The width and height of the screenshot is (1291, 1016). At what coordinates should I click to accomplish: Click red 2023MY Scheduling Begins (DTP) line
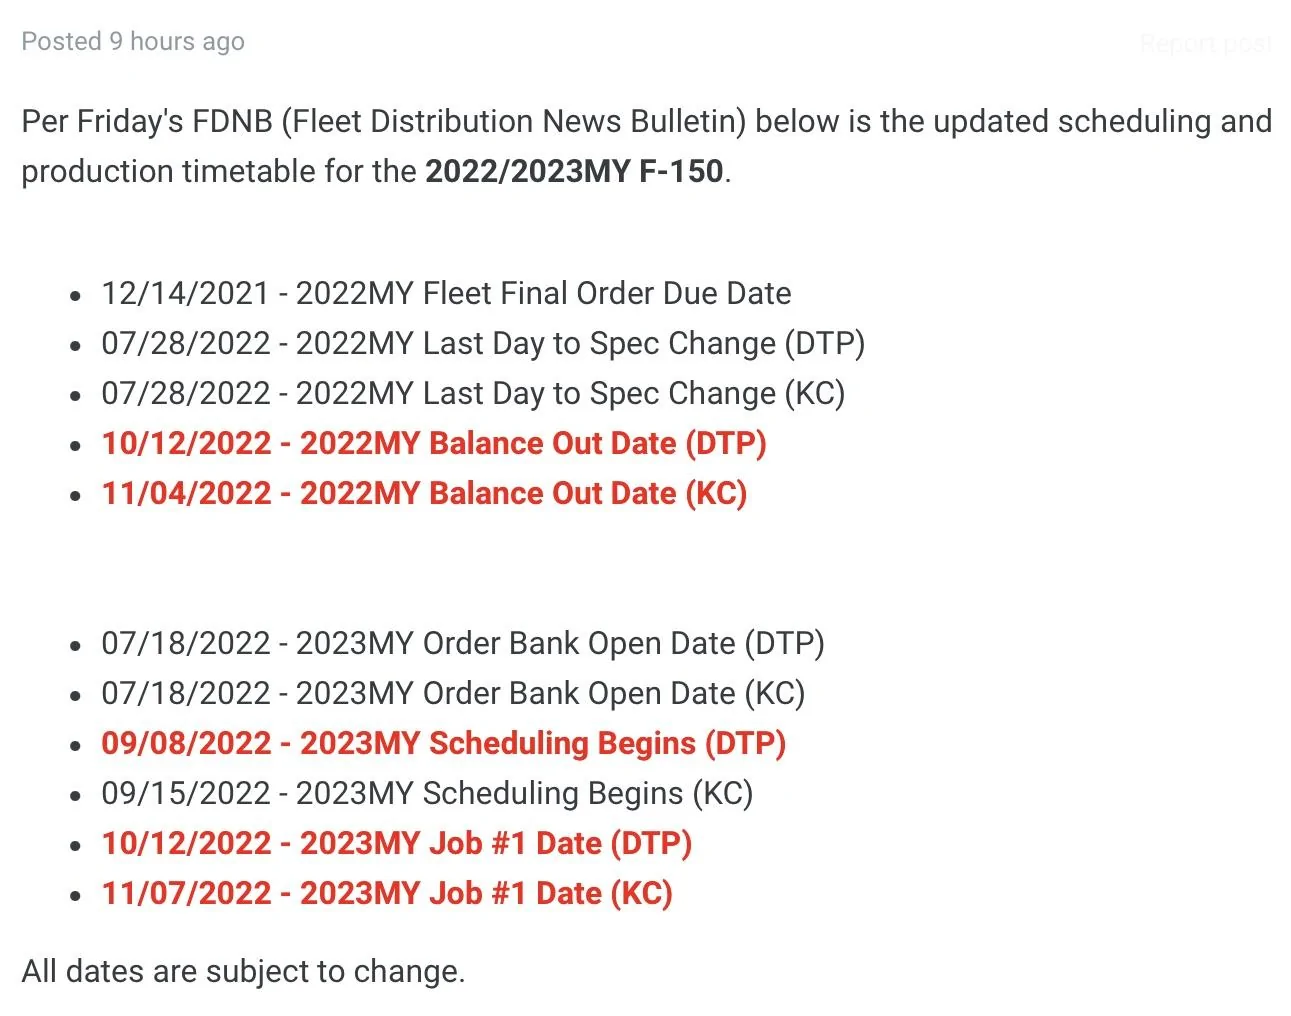[x=443, y=743]
